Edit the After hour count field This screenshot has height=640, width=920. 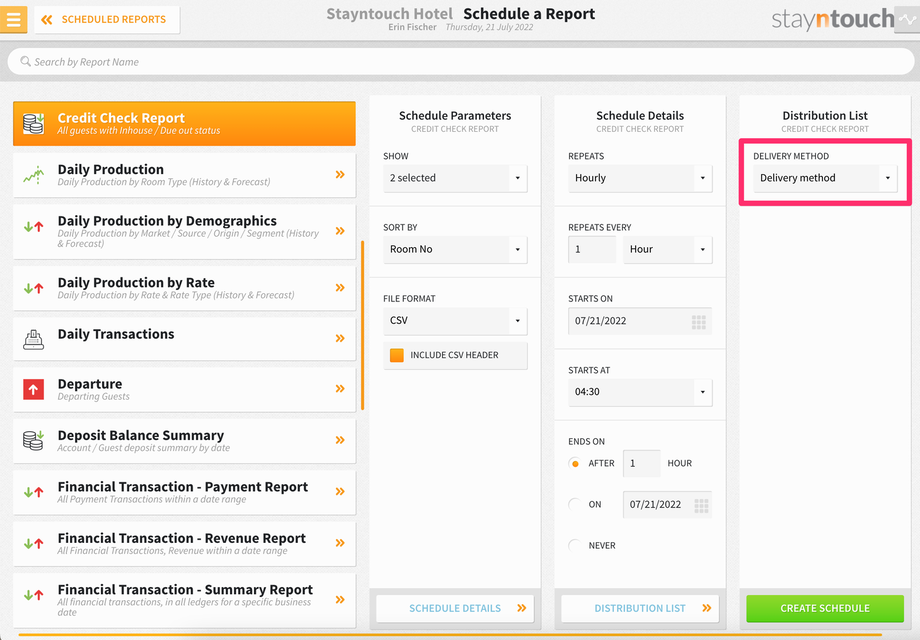point(641,463)
